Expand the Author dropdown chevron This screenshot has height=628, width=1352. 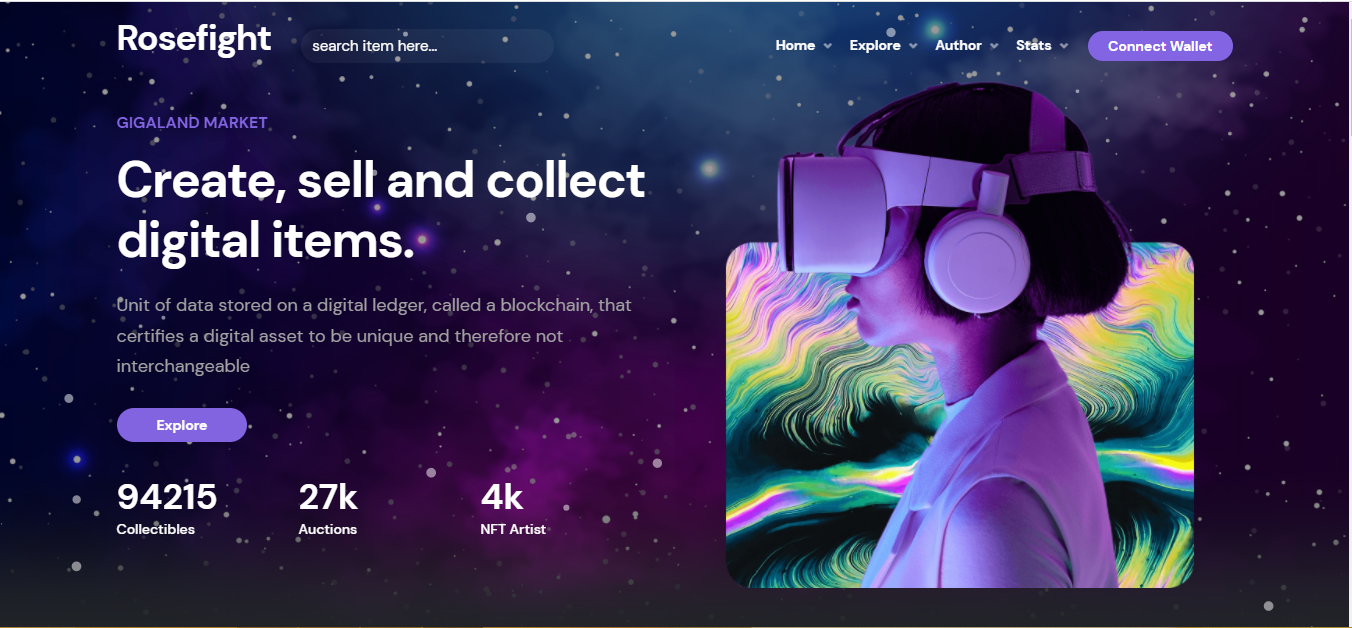(x=995, y=46)
